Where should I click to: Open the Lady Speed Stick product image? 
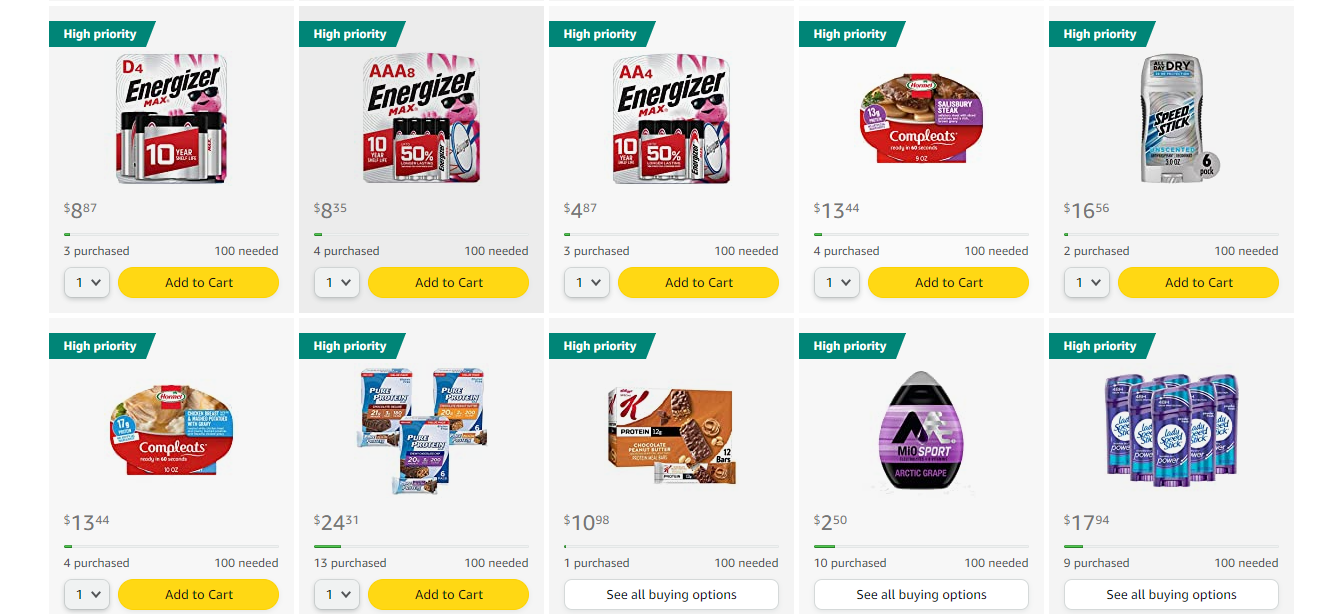pyautogui.click(x=1171, y=431)
